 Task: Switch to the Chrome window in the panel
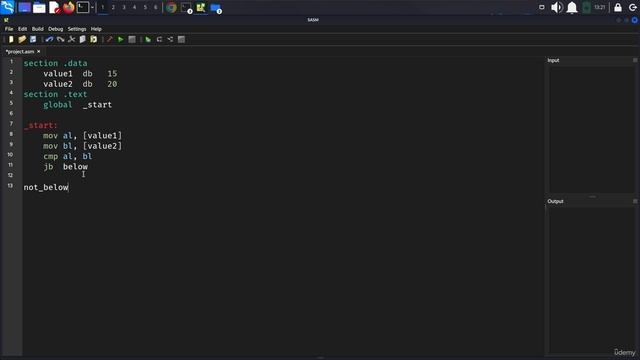[x=171, y=7]
